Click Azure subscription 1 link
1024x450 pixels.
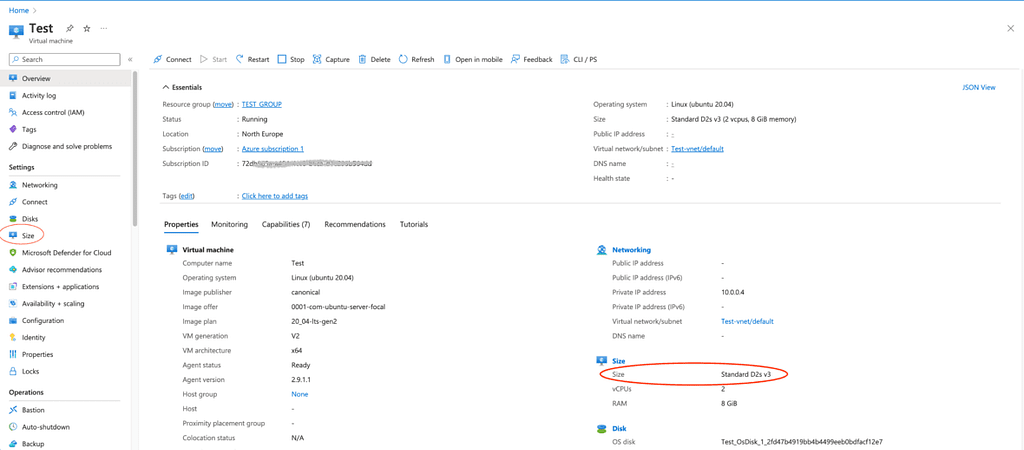click(272, 149)
